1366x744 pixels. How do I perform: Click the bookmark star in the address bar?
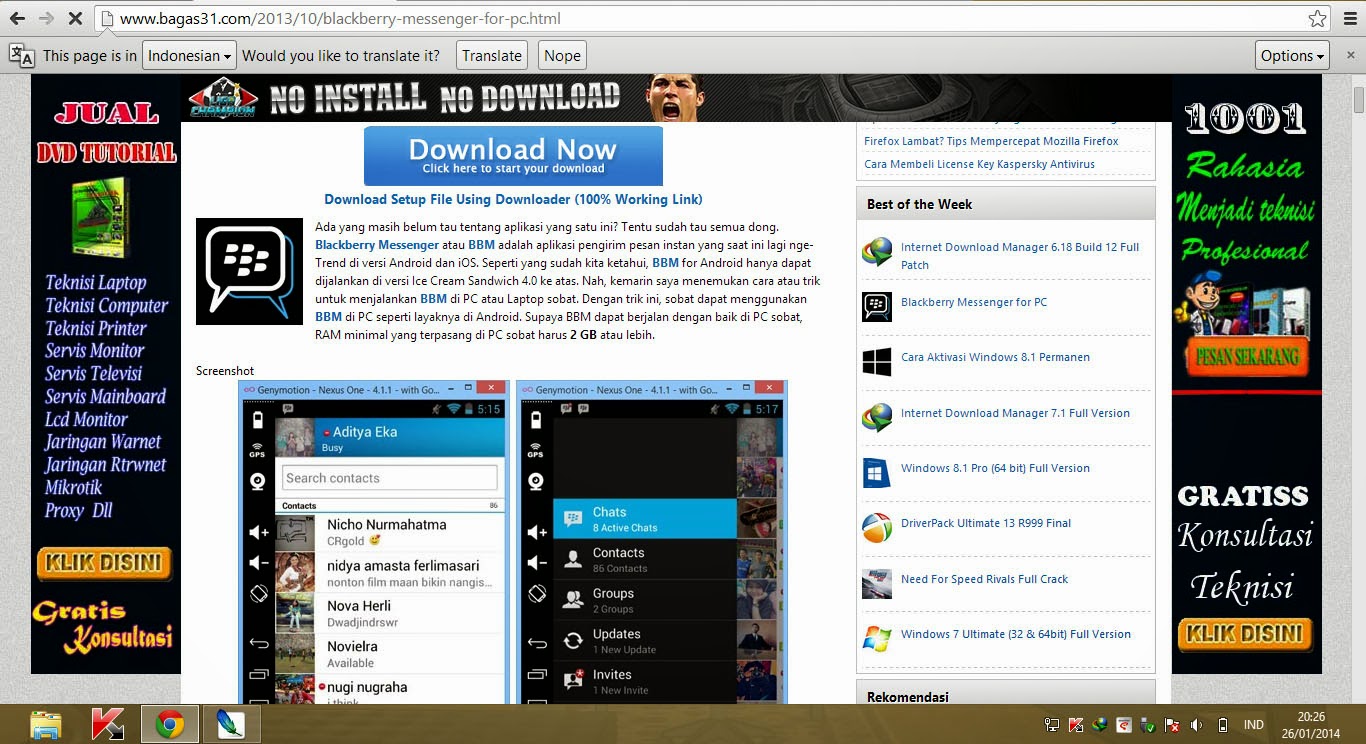point(1319,18)
